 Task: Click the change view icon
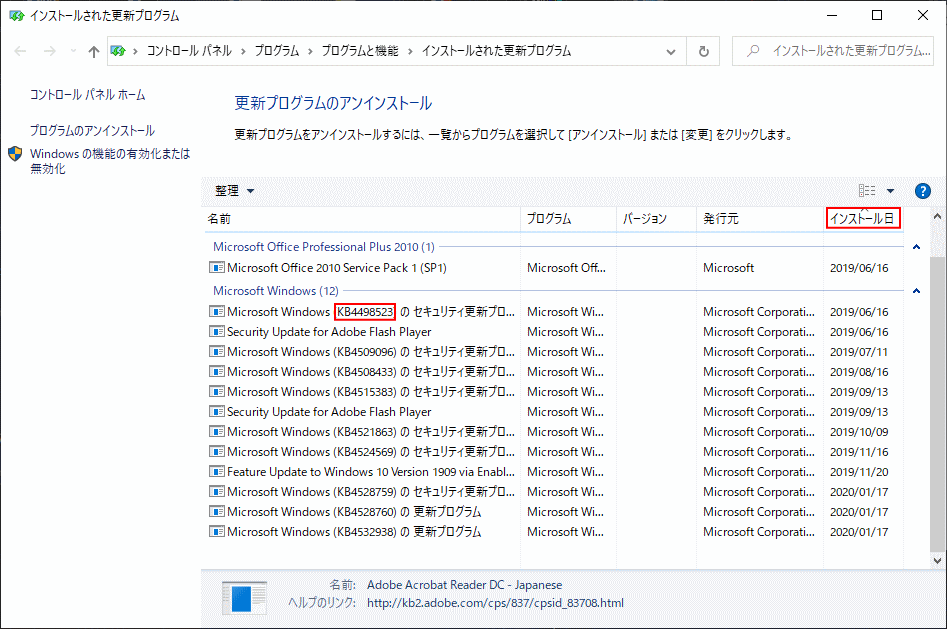tap(867, 191)
